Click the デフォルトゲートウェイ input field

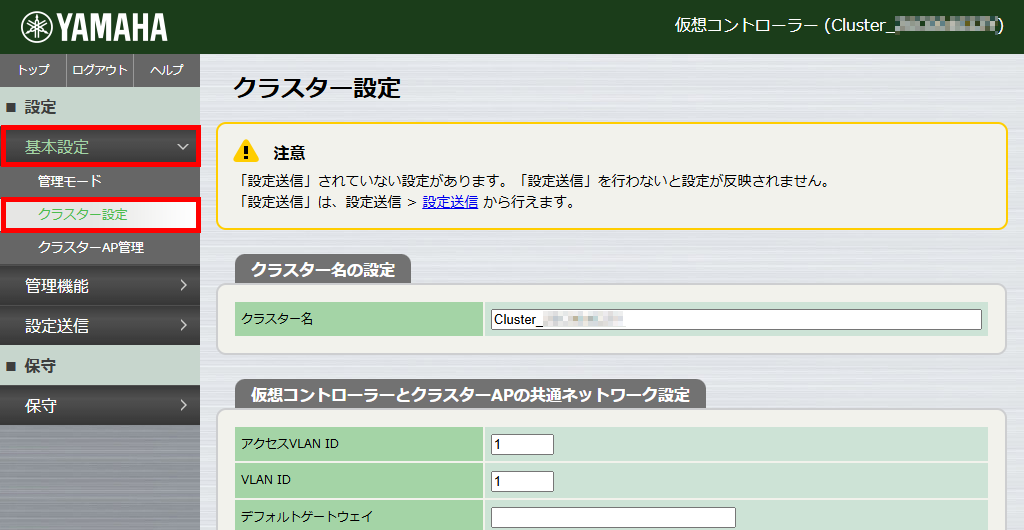[613, 517]
